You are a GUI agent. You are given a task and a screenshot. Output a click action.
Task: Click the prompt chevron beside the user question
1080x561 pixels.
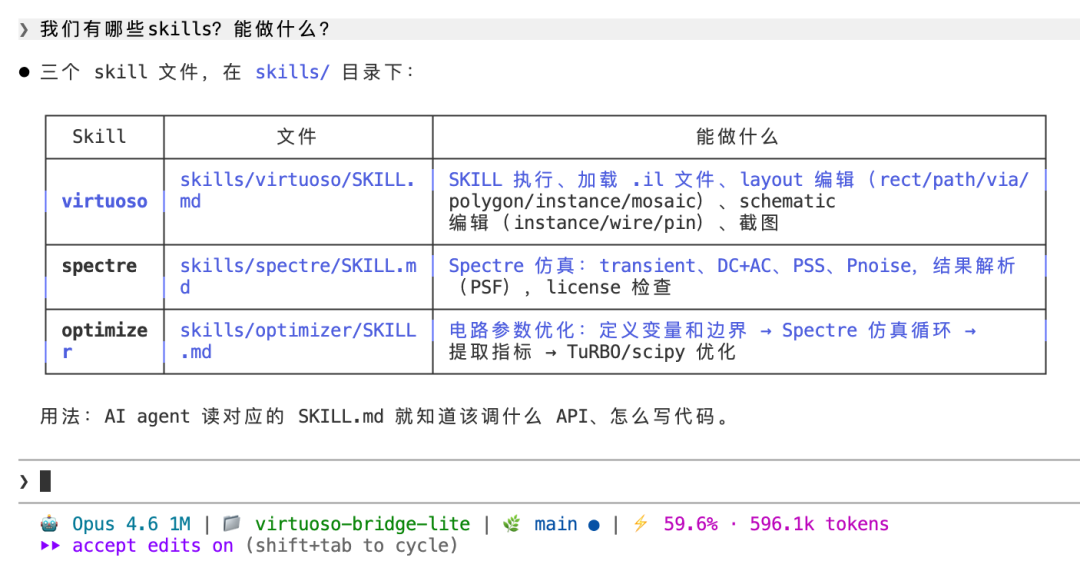coord(24,30)
